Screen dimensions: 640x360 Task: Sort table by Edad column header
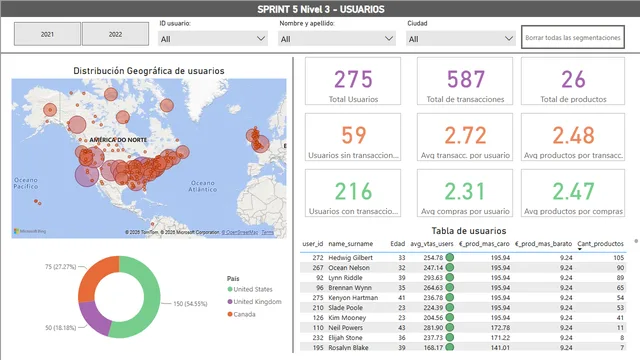(398, 244)
